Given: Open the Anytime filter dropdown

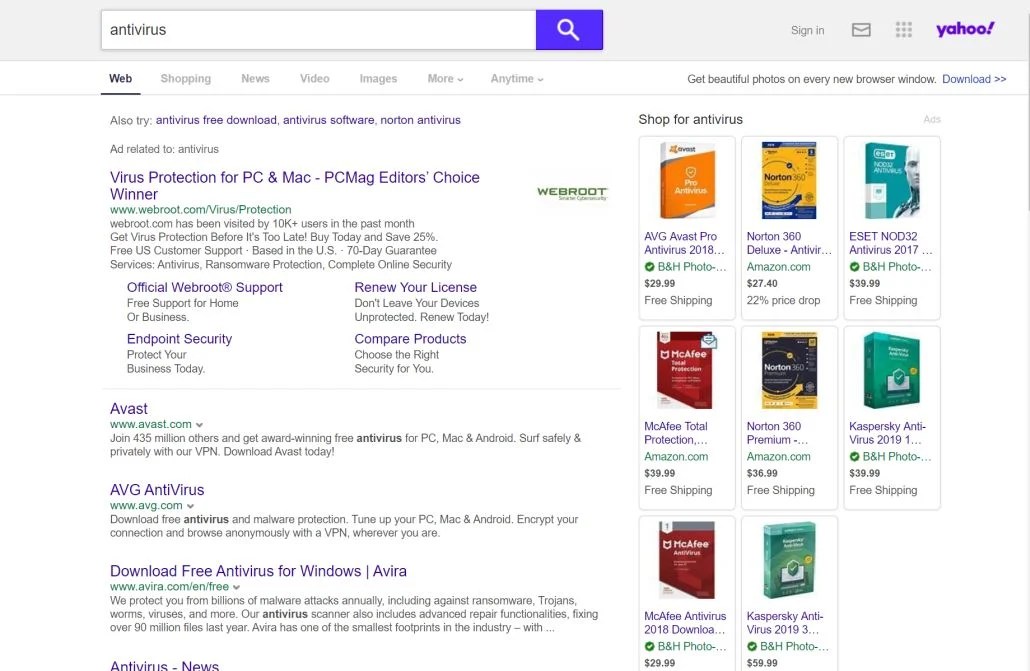Looking at the screenshot, I should click(517, 78).
